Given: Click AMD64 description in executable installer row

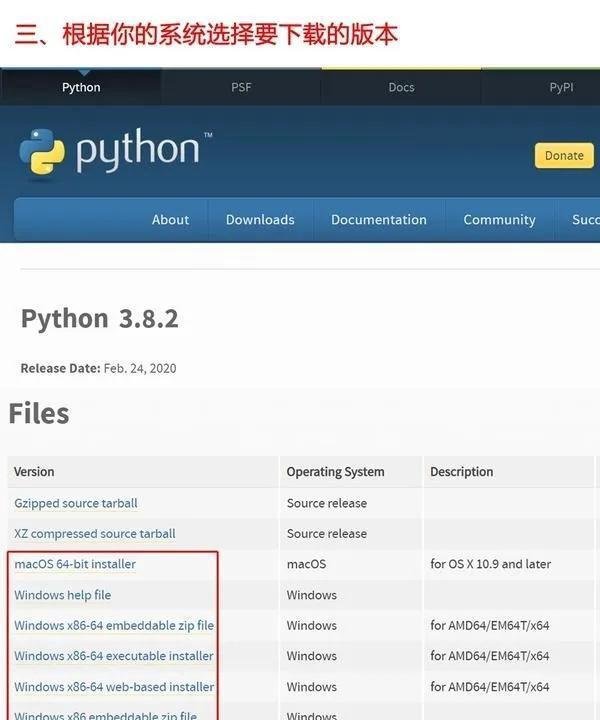Looking at the screenshot, I should (x=489, y=656).
